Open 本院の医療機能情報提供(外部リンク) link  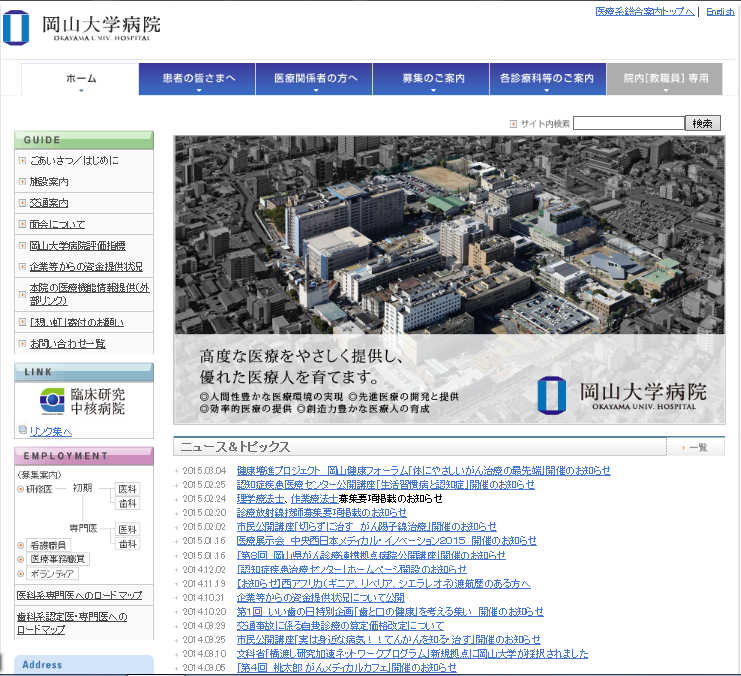(x=90, y=294)
